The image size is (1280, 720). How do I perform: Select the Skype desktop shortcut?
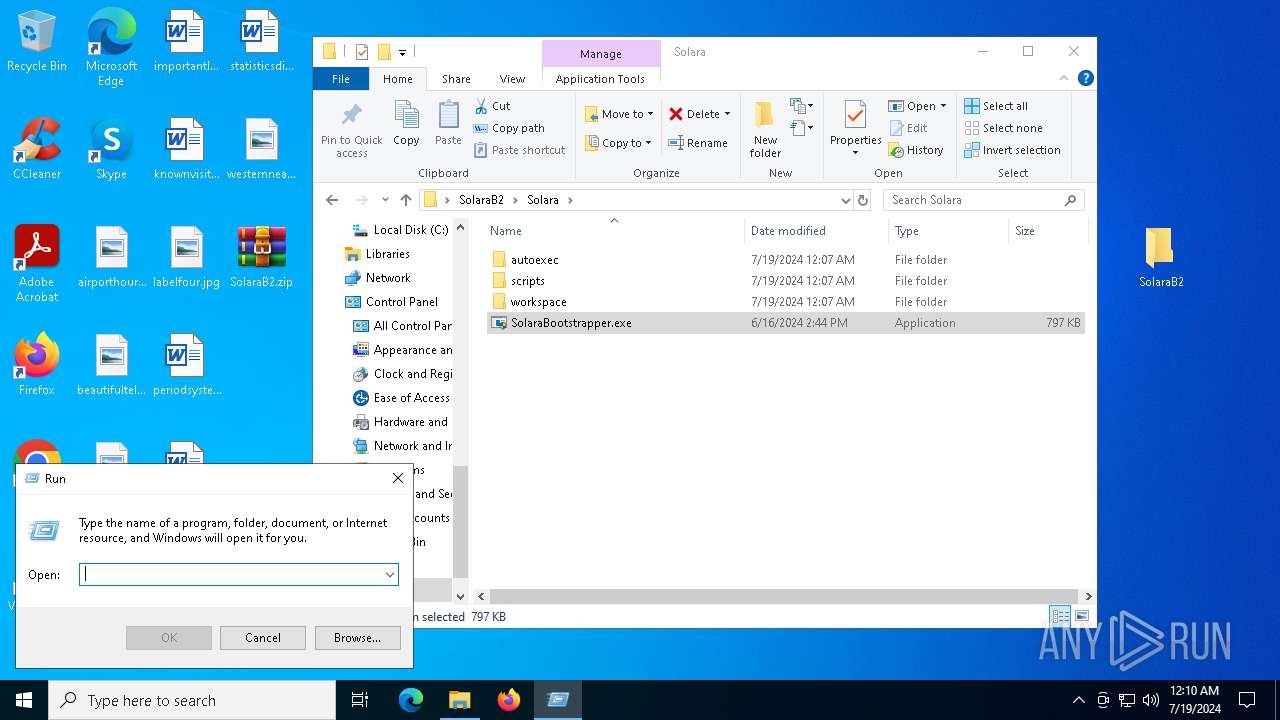[x=111, y=149]
